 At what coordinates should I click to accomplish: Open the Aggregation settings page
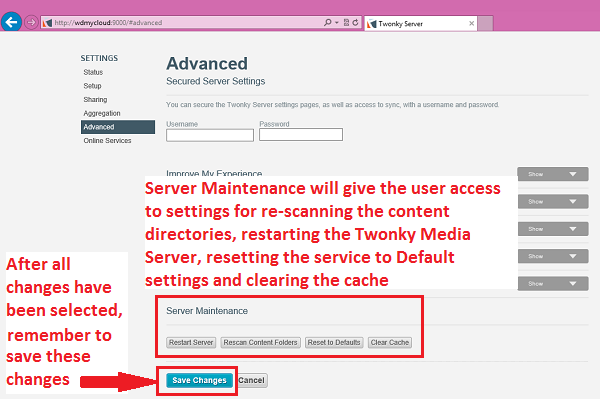coord(102,113)
